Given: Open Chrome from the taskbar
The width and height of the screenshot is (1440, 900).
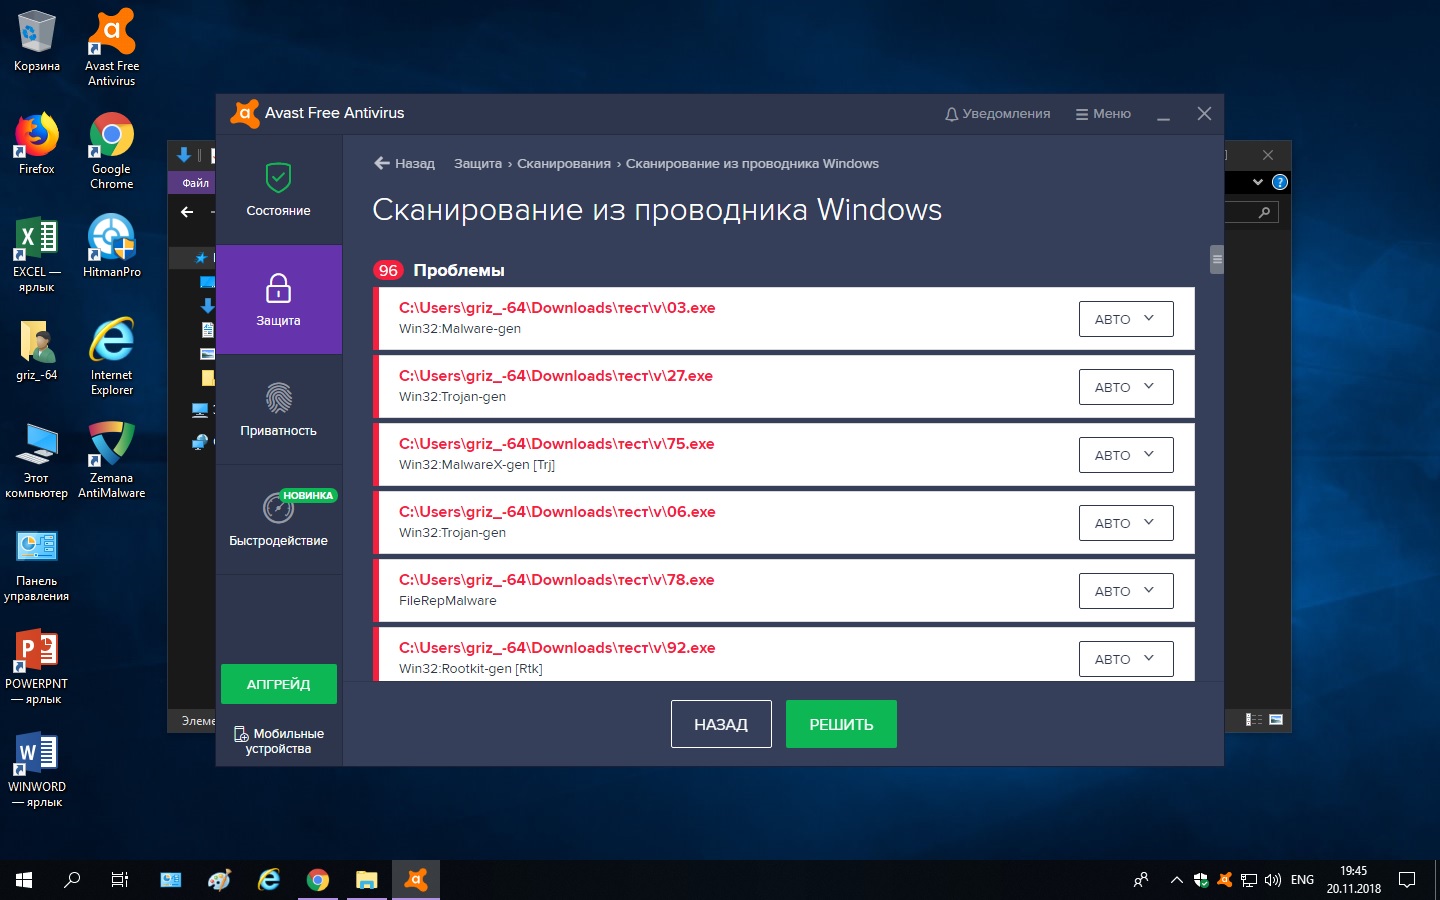Looking at the screenshot, I should click(x=318, y=880).
